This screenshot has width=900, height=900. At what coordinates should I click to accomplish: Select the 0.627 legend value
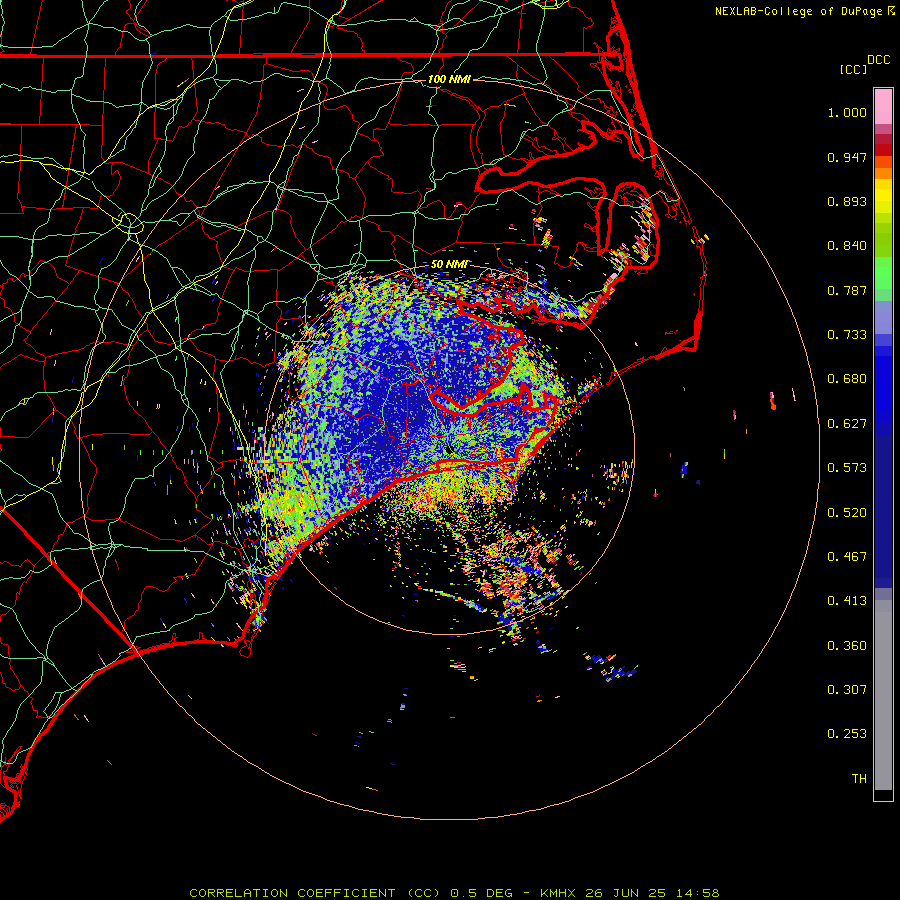point(847,424)
